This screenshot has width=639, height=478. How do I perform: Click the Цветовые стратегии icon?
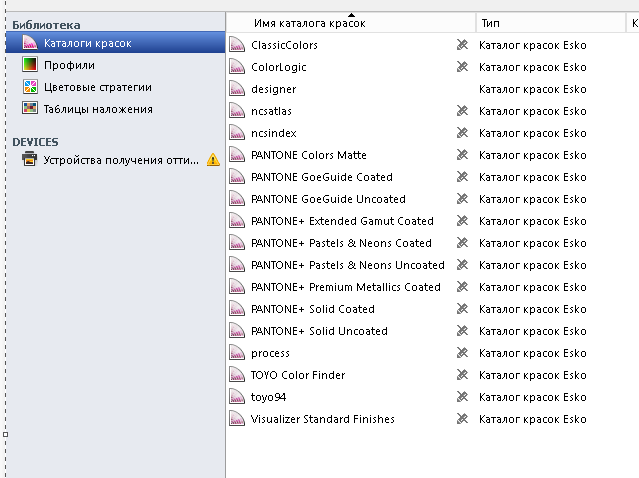click(x=30, y=87)
